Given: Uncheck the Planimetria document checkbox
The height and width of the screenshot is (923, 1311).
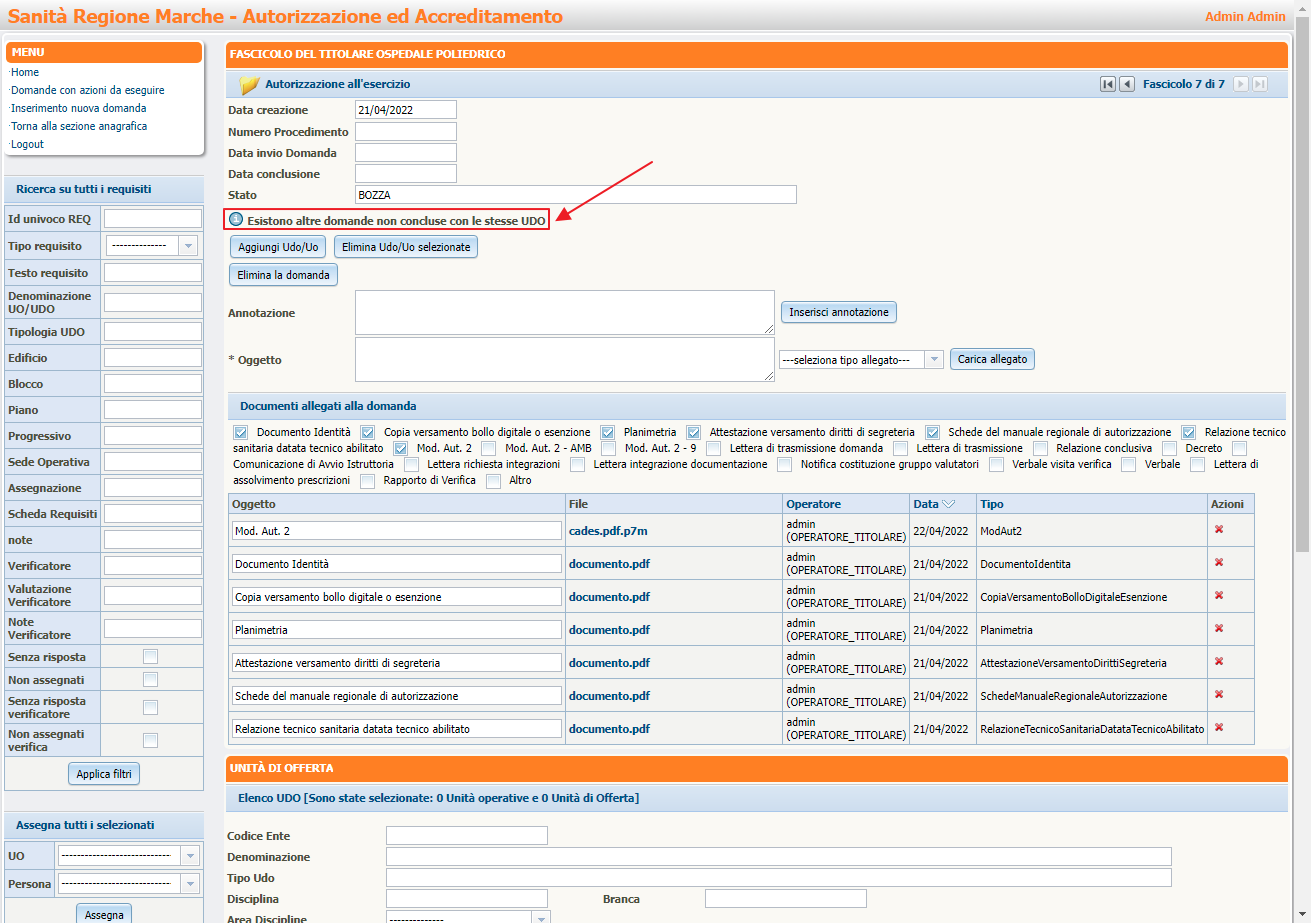Looking at the screenshot, I should pyautogui.click(x=608, y=432).
